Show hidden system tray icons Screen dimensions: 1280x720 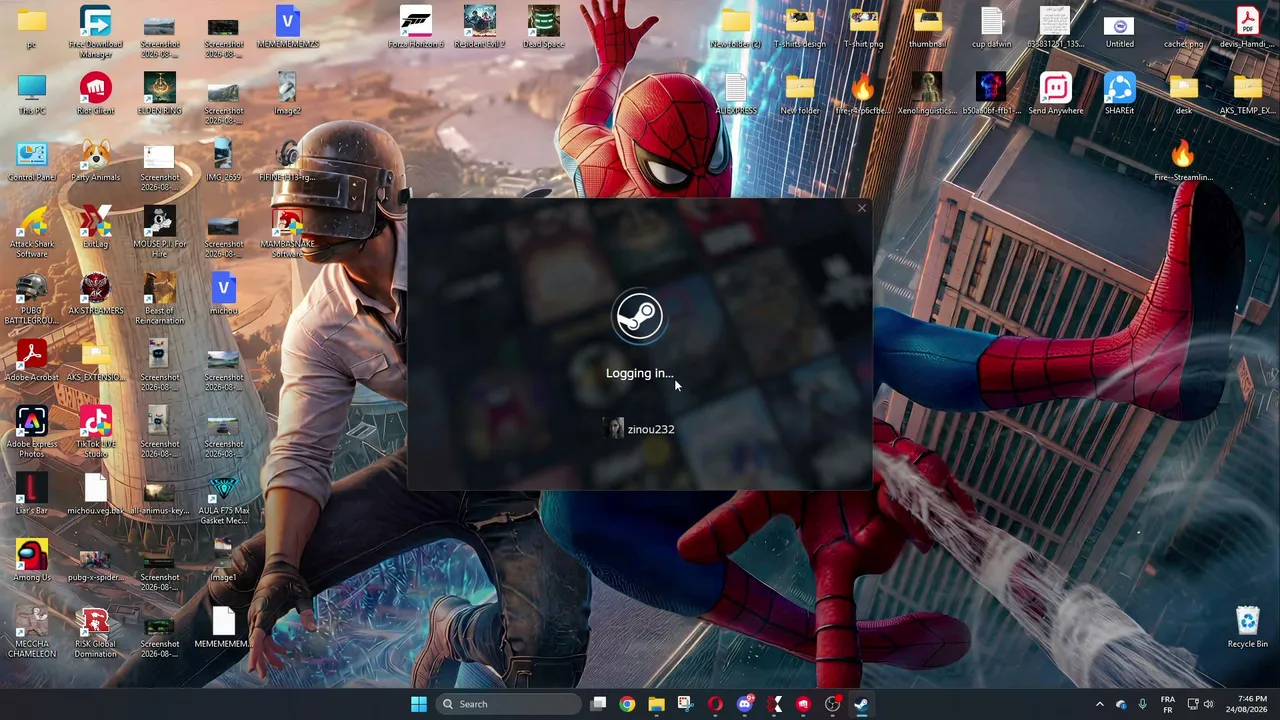click(1099, 704)
